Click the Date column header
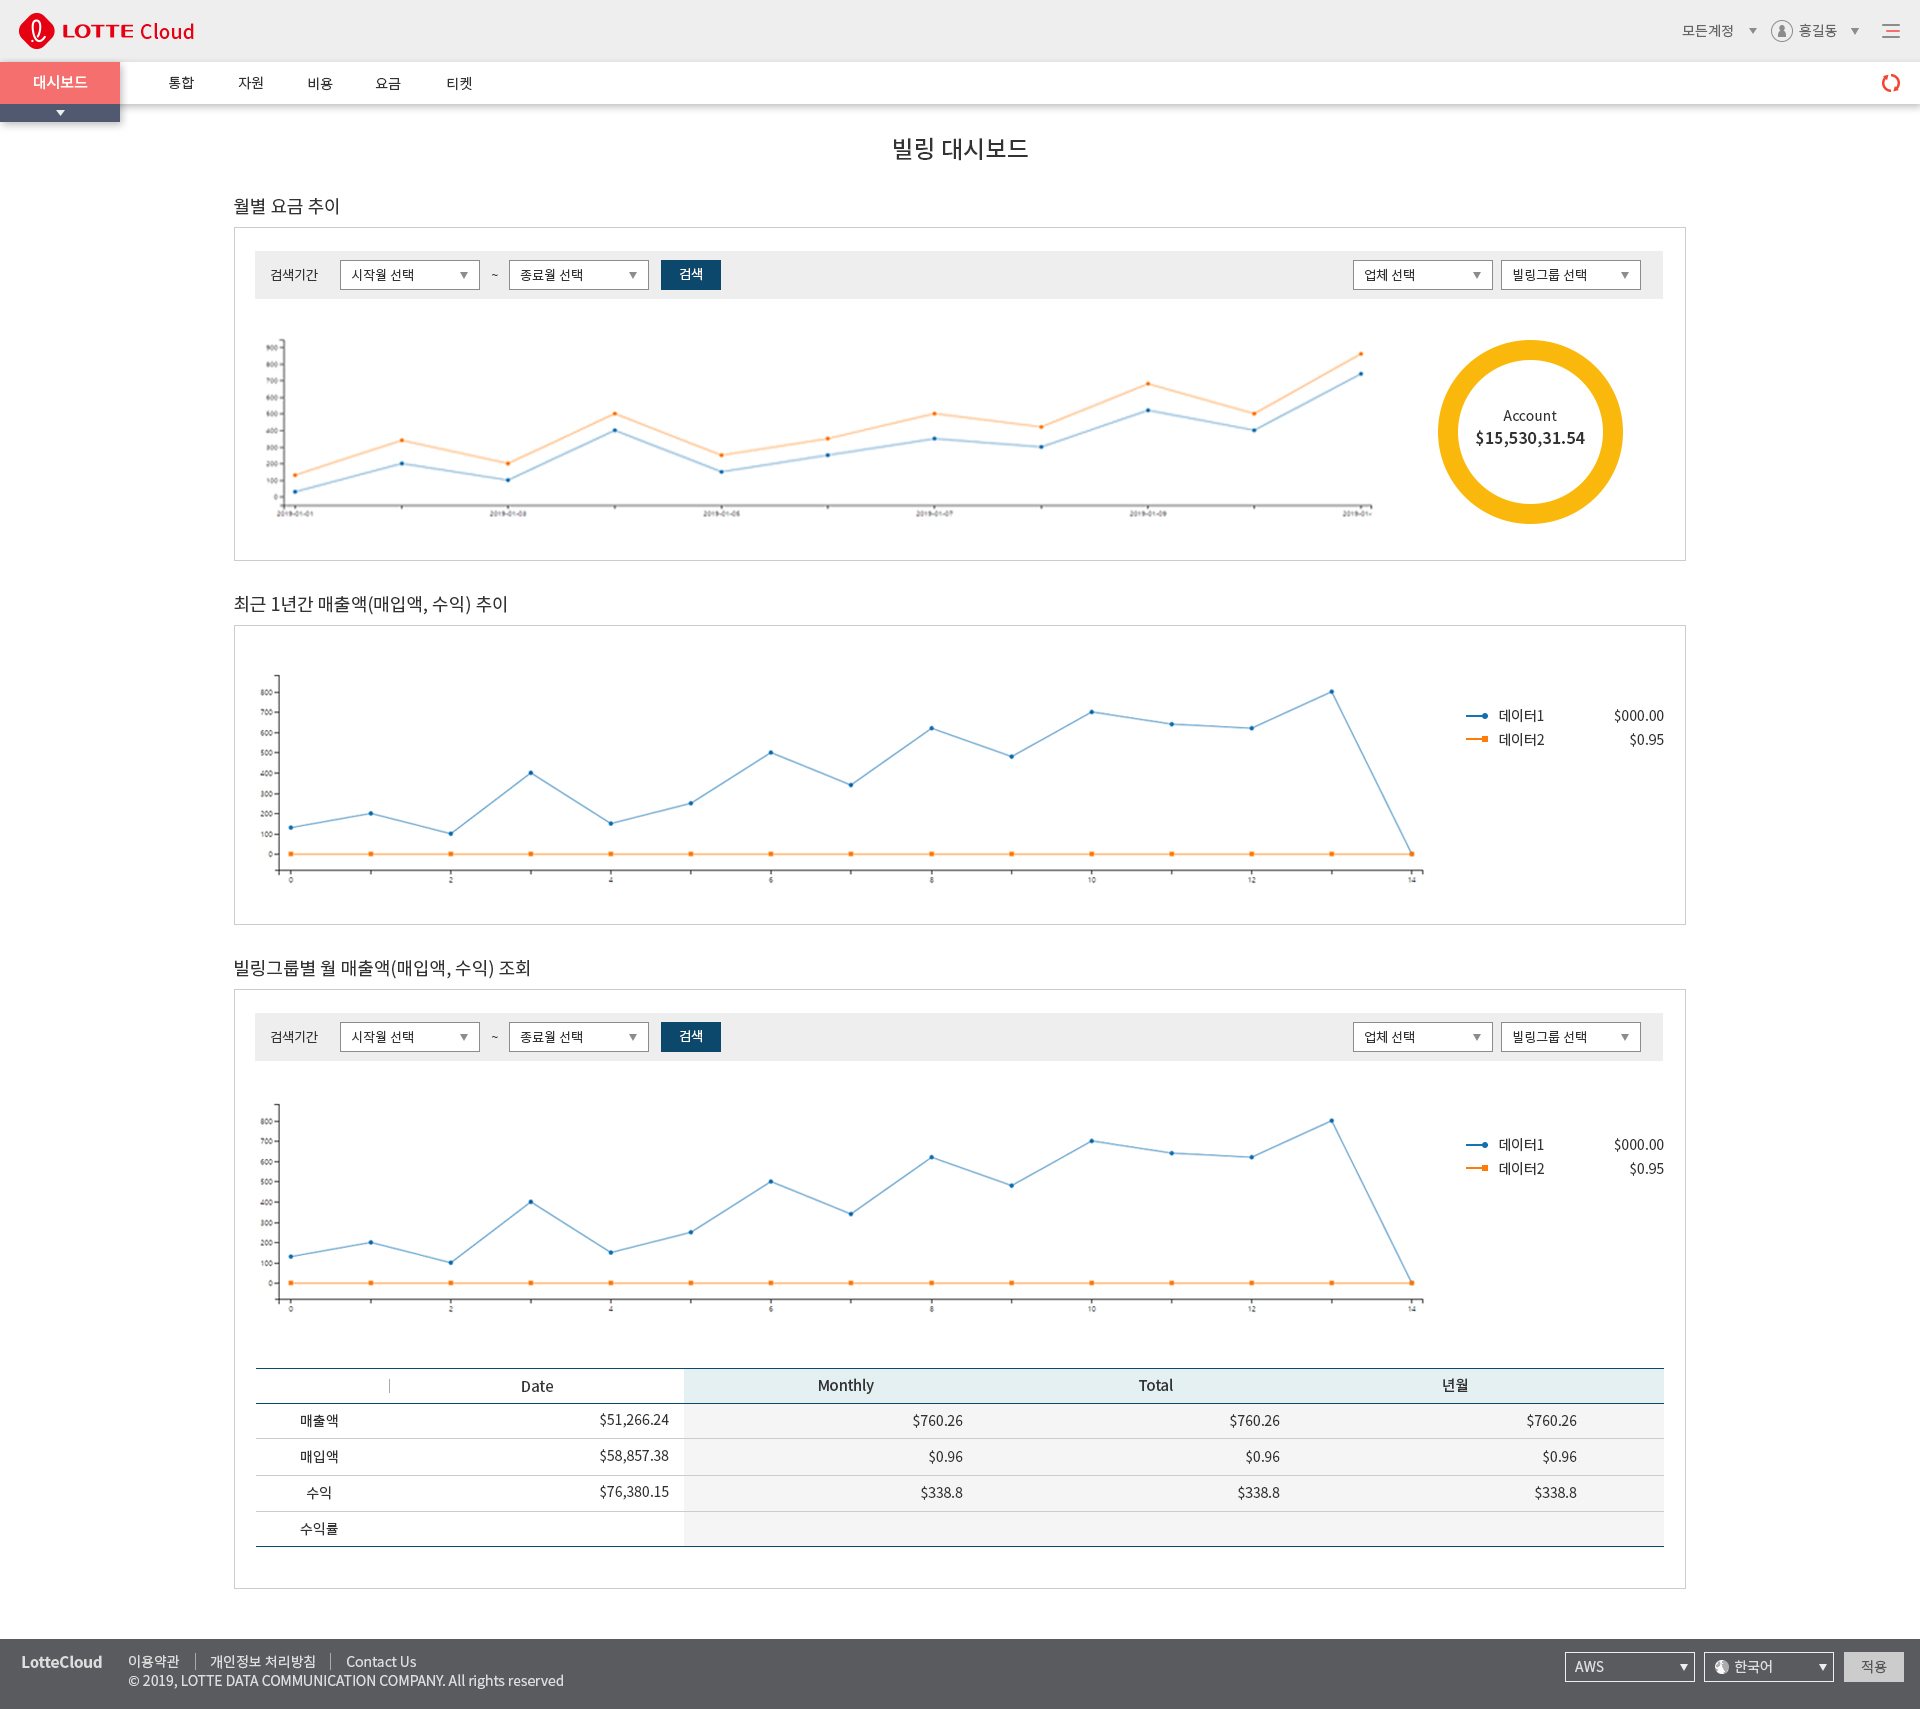 pyautogui.click(x=537, y=1386)
